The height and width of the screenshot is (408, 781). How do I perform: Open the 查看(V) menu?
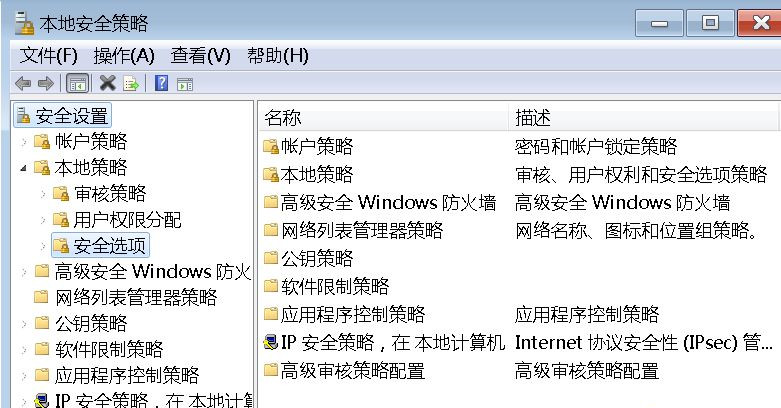coord(200,55)
